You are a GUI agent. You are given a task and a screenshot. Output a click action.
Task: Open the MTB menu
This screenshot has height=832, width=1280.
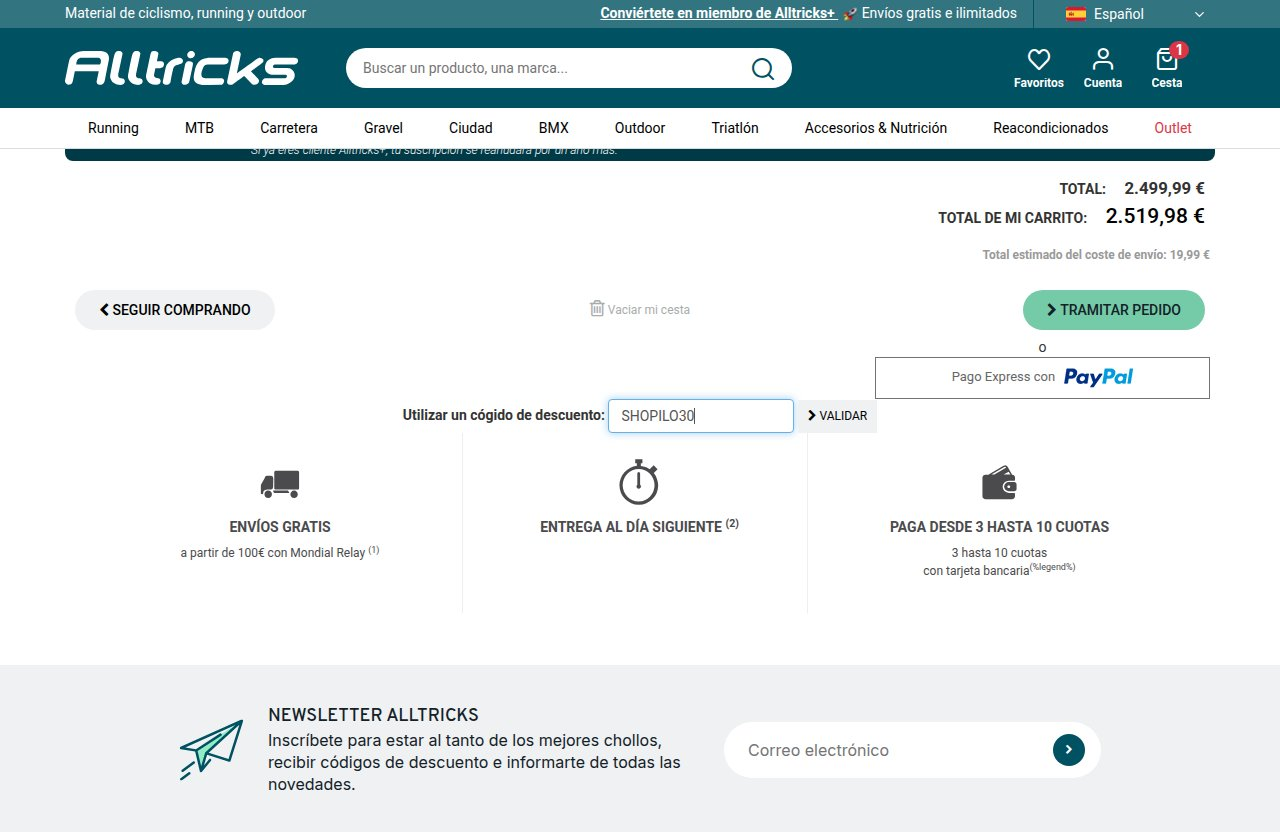(199, 128)
